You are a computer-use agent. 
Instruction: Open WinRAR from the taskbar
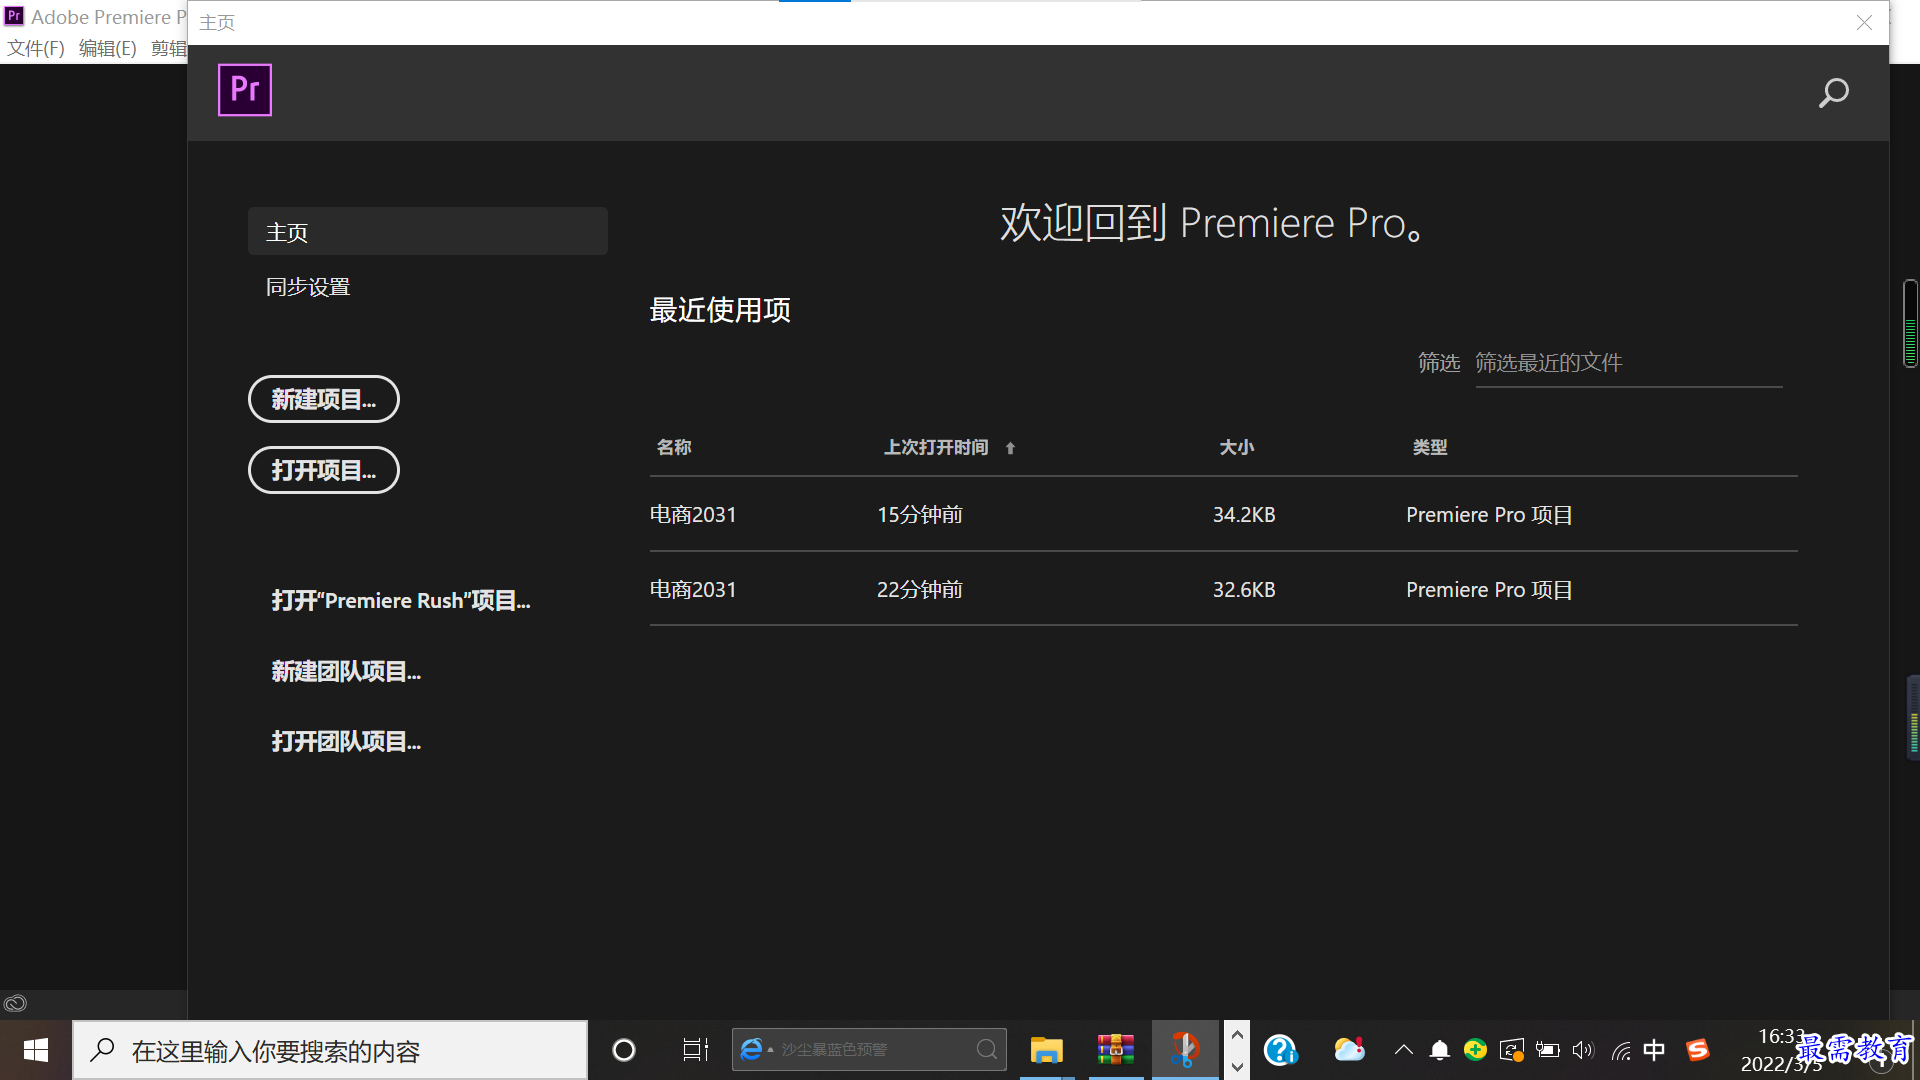1115,1050
